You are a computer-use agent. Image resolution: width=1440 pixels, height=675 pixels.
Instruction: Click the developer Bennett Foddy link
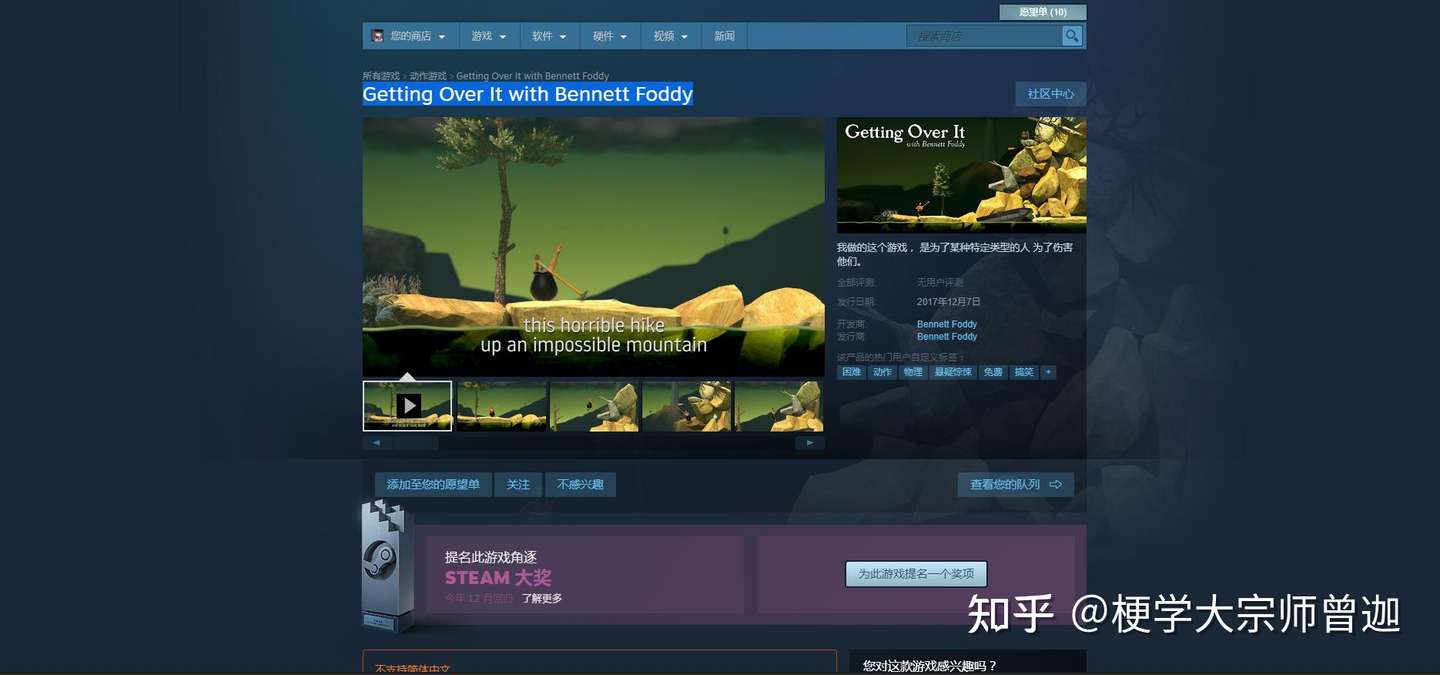pos(947,324)
